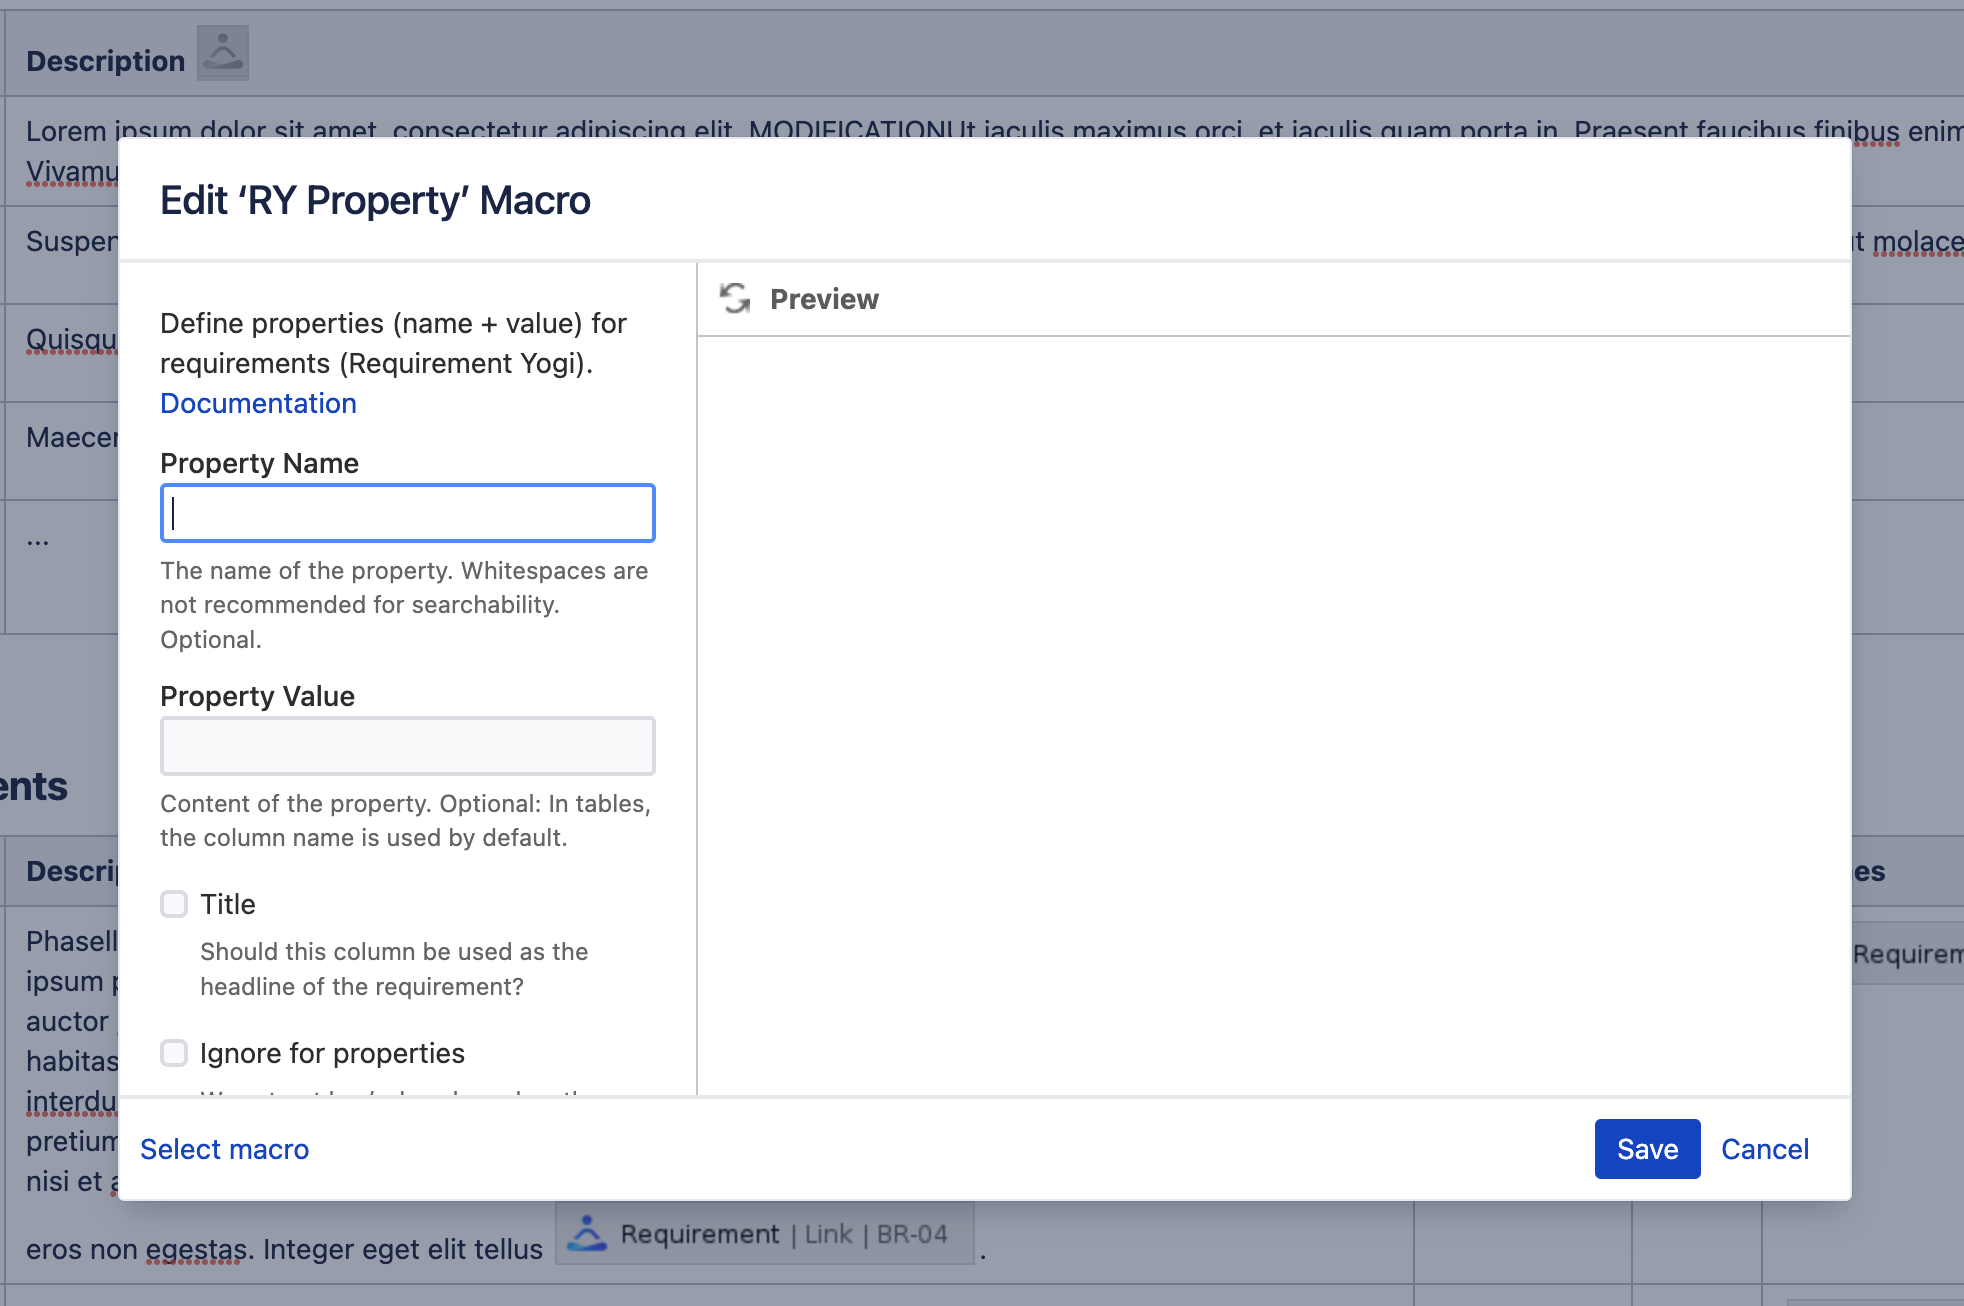Click inside the Property Value field

click(x=406, y=745)
